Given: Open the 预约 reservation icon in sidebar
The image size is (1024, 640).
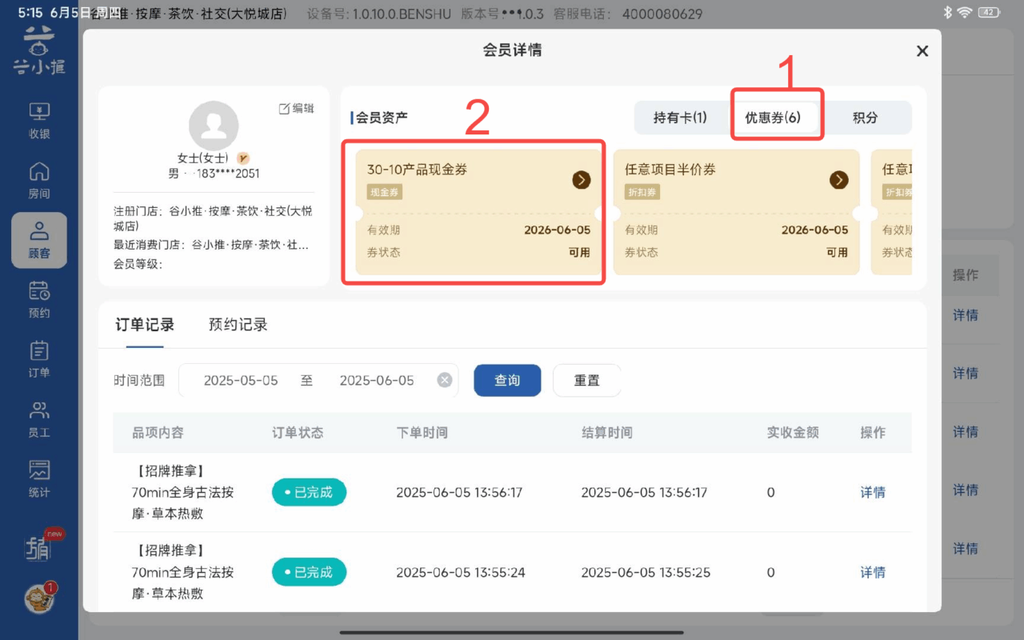Looking at the screenshot, I should (x=39, y=300).
